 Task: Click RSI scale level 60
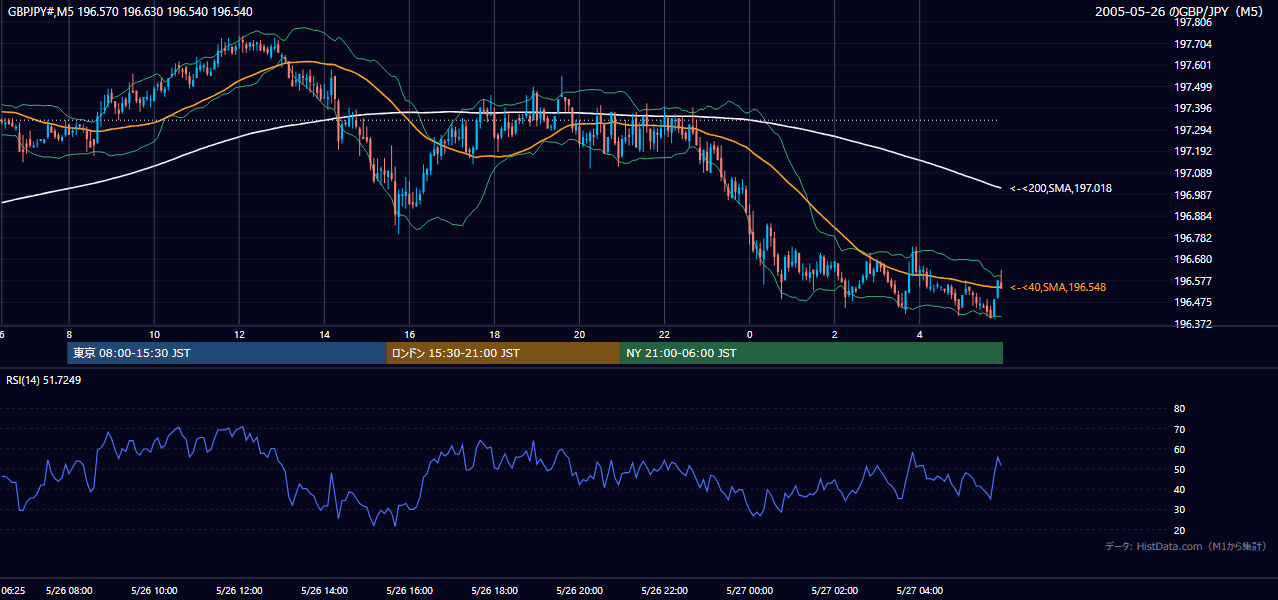pyautogui.click(x=1179, y=449)
